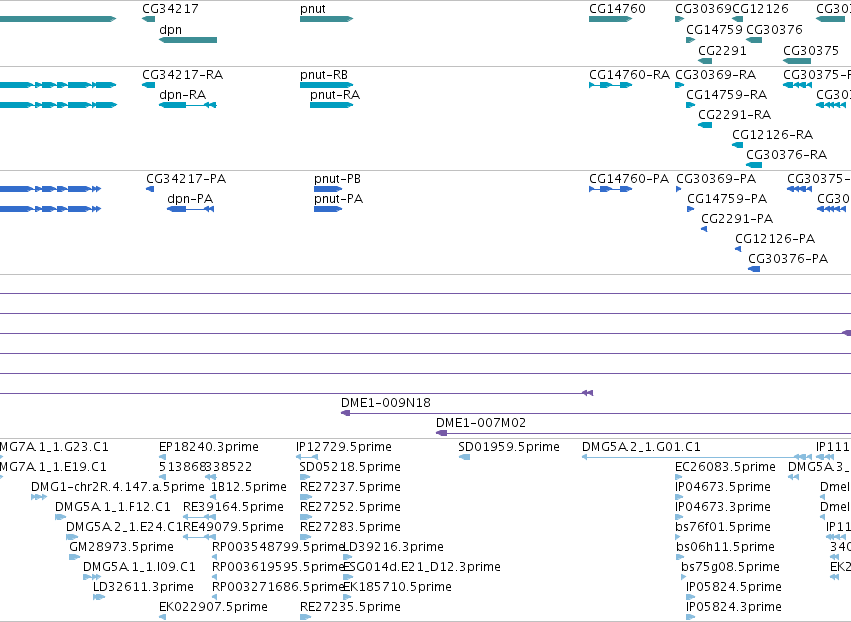Click the IP04673.5prime EST label
Image resolution: width=851 pixels, height=622 pixels.
pyautogui.click(x=723, y=487)
